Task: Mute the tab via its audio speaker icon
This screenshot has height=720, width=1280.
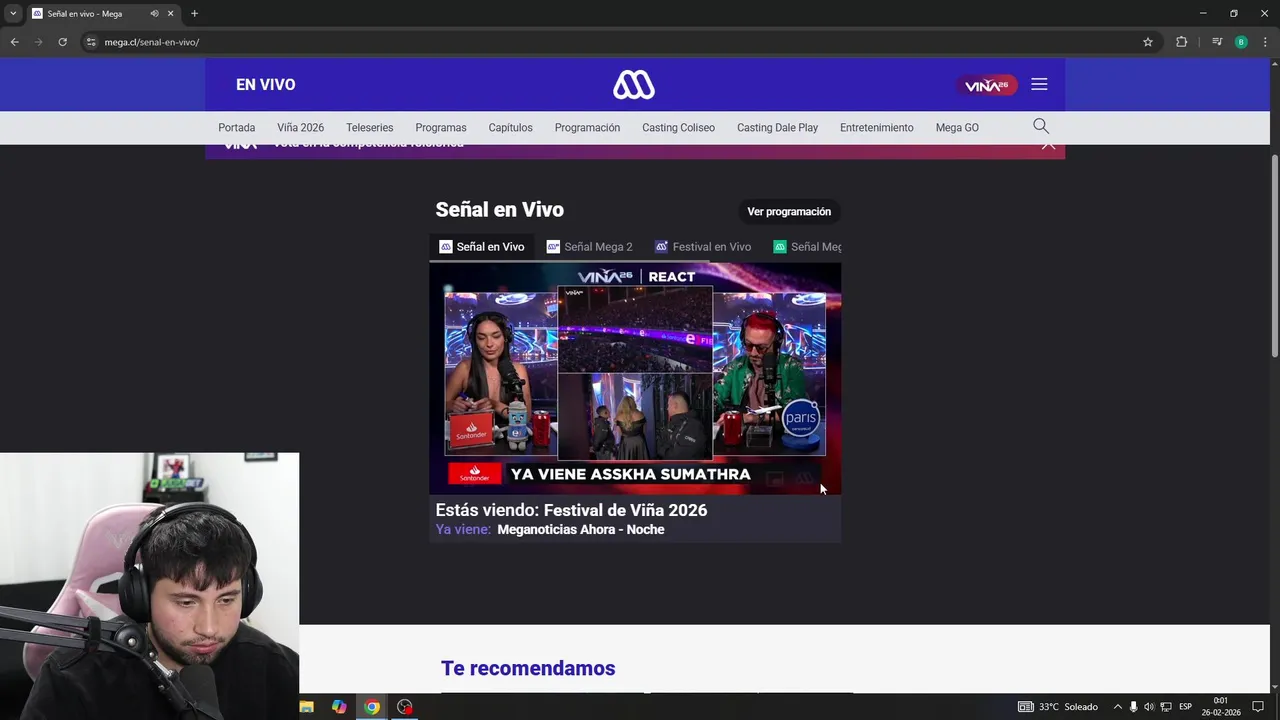Action: click(154, 14)
